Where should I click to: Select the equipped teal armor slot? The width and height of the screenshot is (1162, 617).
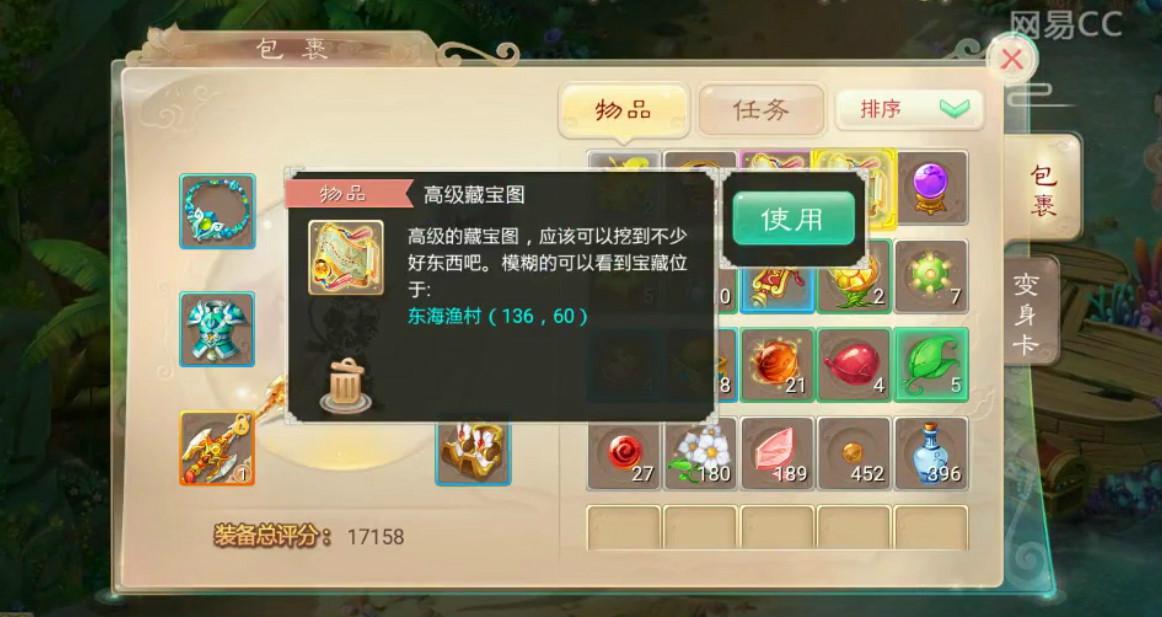point(217,329)
